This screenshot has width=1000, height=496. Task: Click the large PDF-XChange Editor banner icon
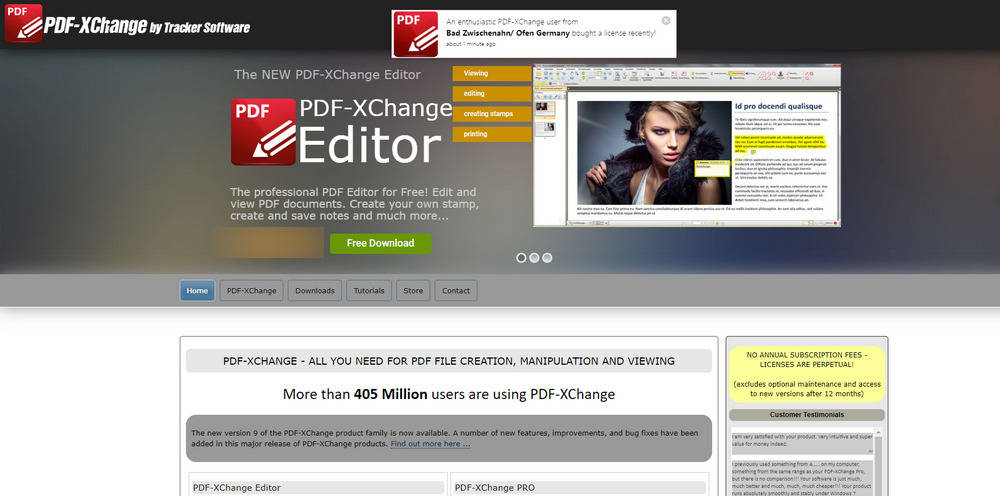point(263,132)
